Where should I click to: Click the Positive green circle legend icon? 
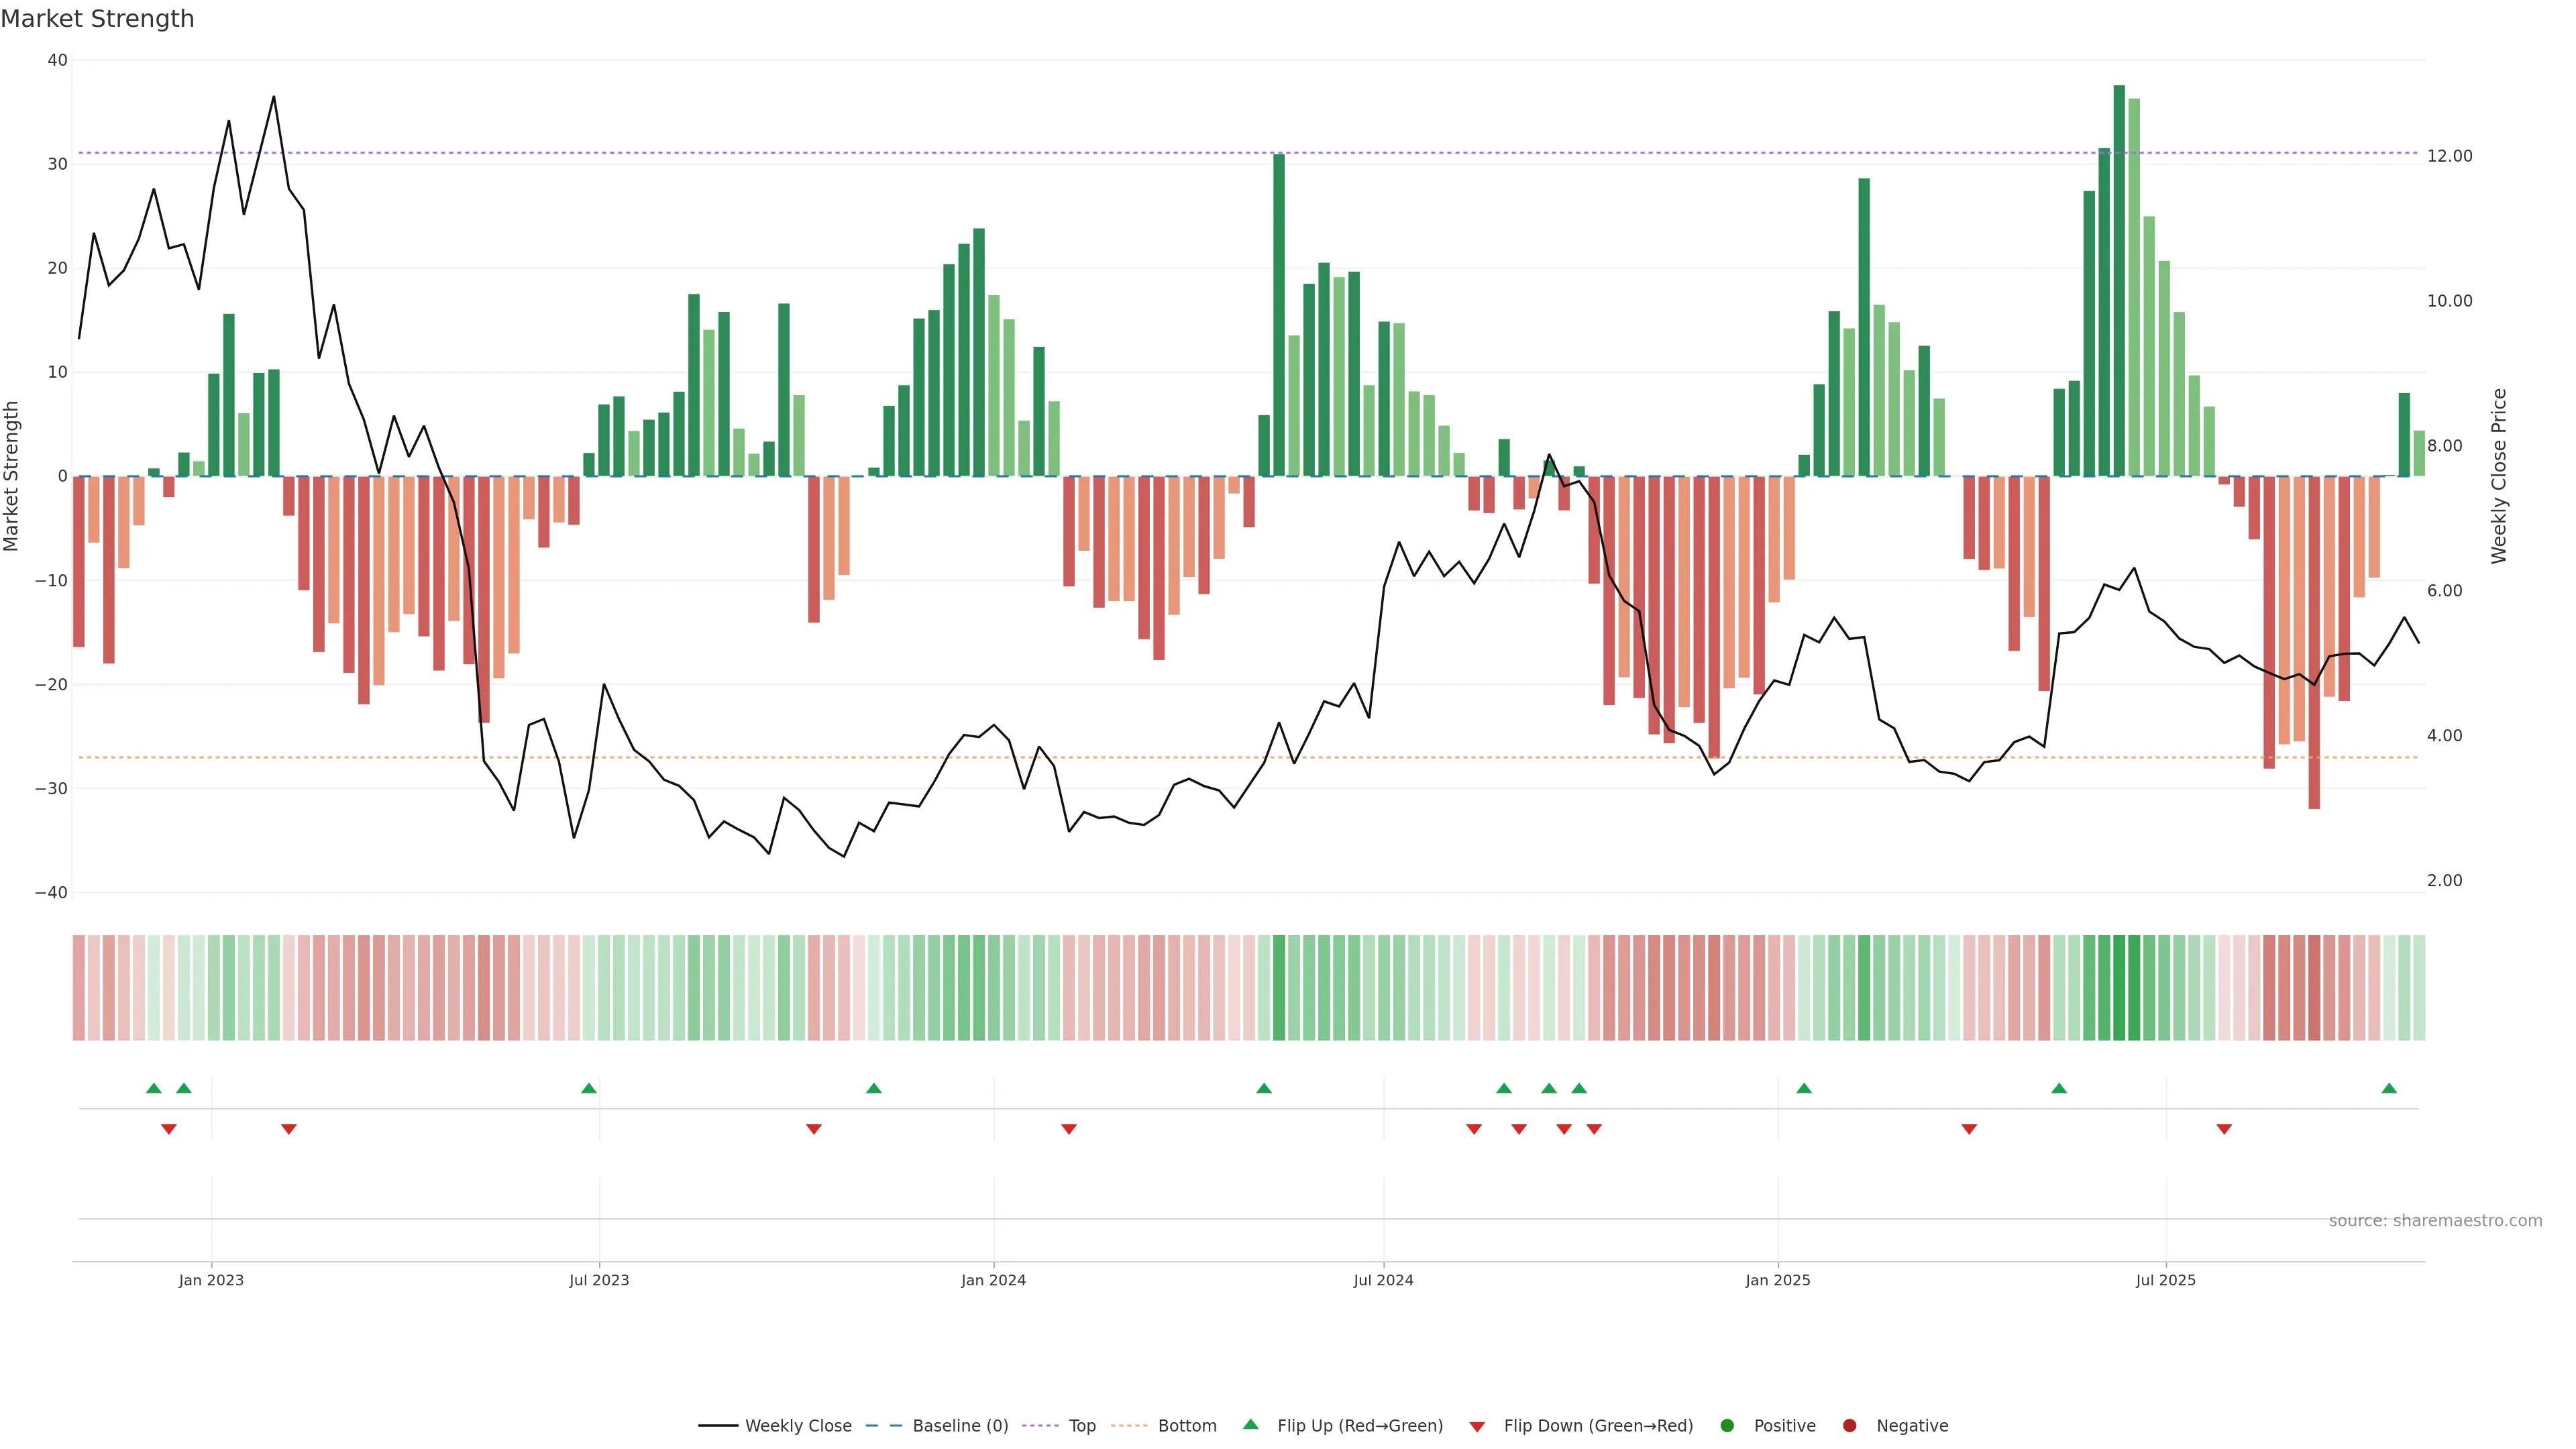(1727, 1425)
